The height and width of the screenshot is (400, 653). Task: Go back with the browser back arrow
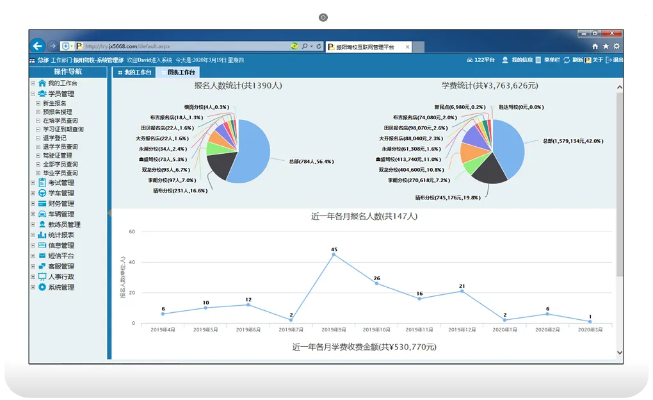pos(37,46)
